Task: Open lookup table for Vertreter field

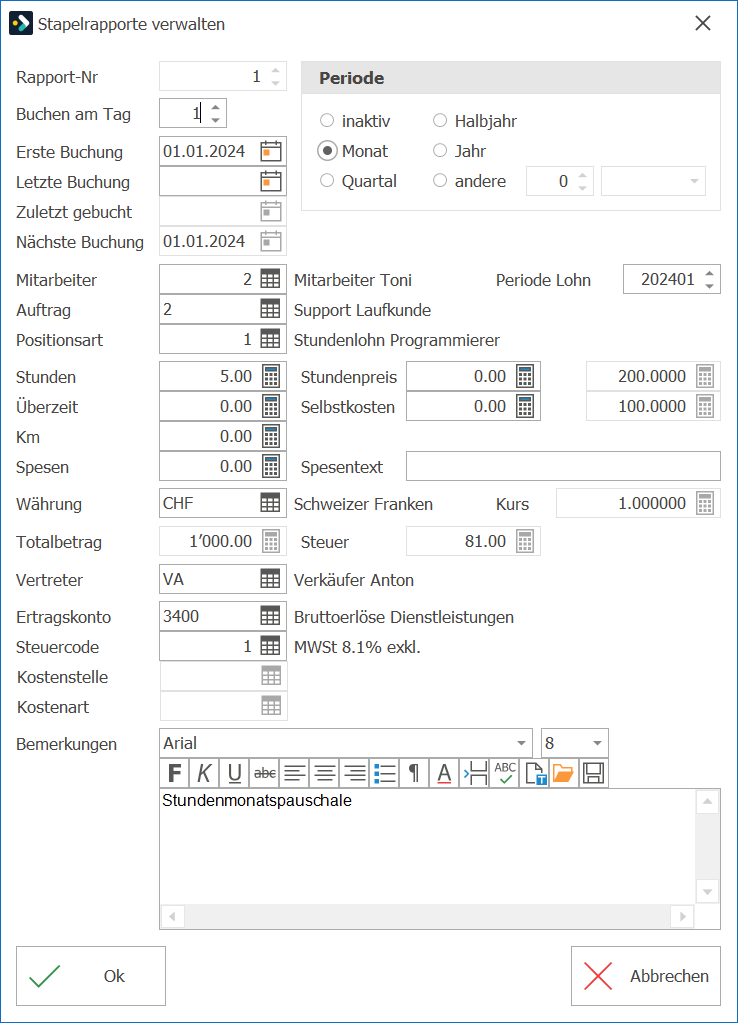Action: 270,579
